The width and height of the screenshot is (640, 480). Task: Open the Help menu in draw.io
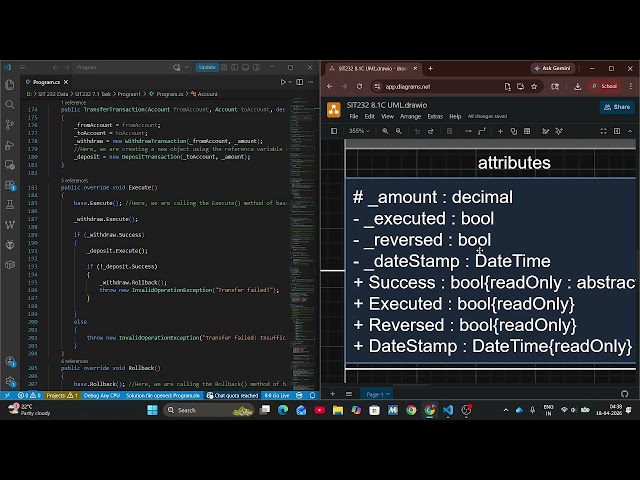(455, 116)
